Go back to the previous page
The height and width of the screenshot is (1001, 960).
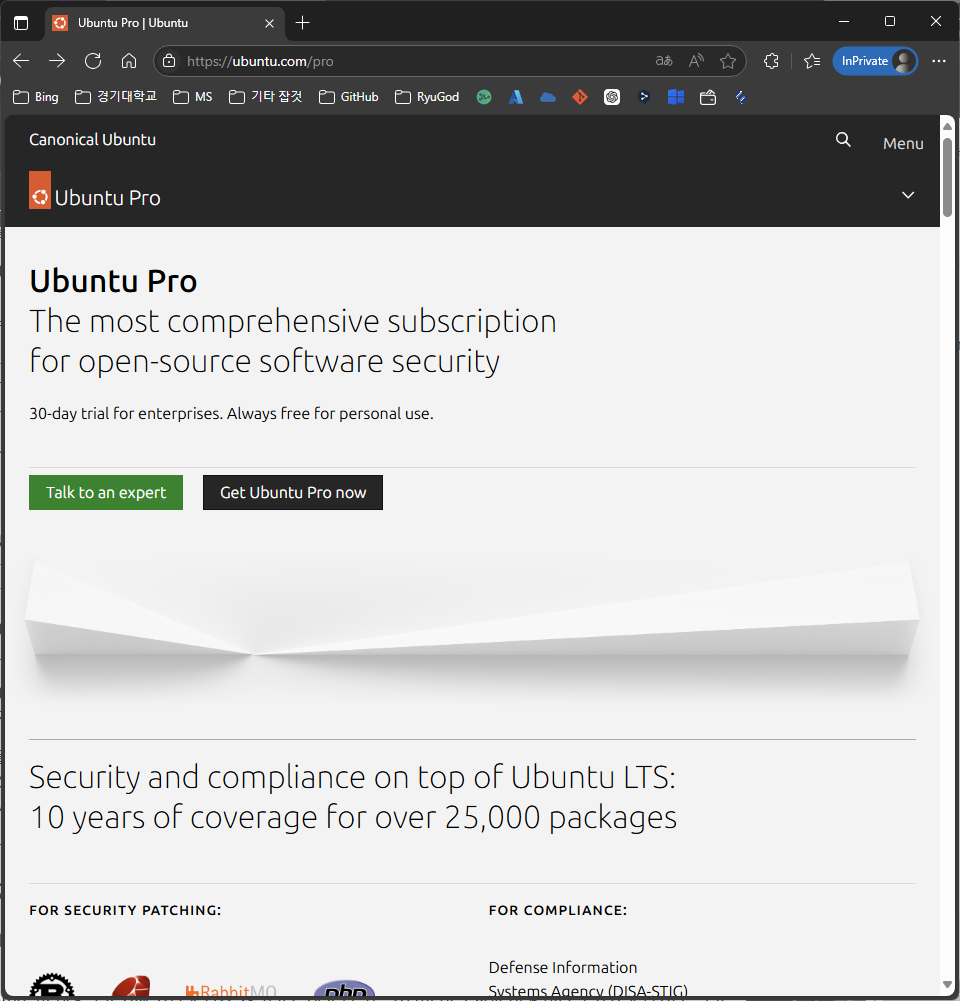21,61
